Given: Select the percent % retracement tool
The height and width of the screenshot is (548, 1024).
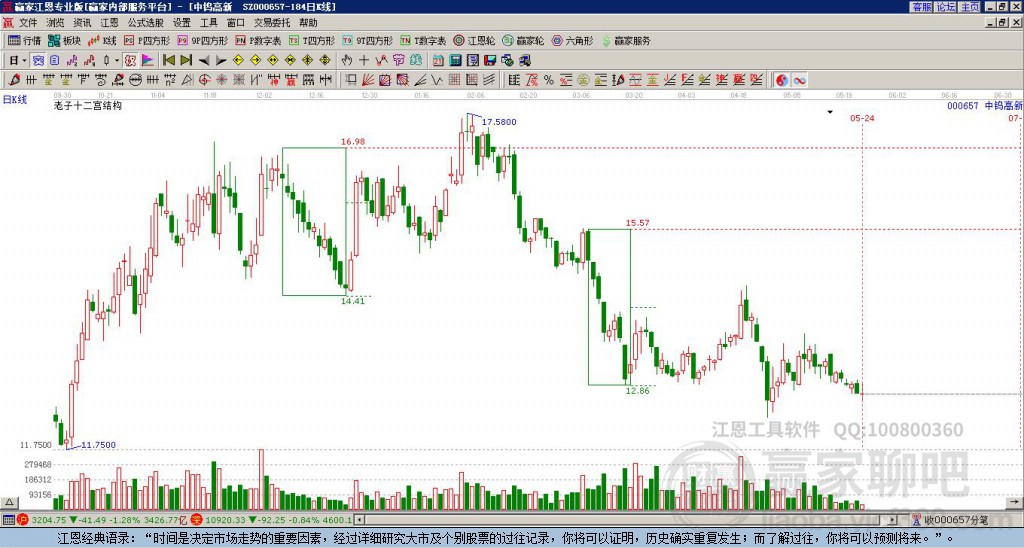Looking at the screenshot, I should click(549, 80).
